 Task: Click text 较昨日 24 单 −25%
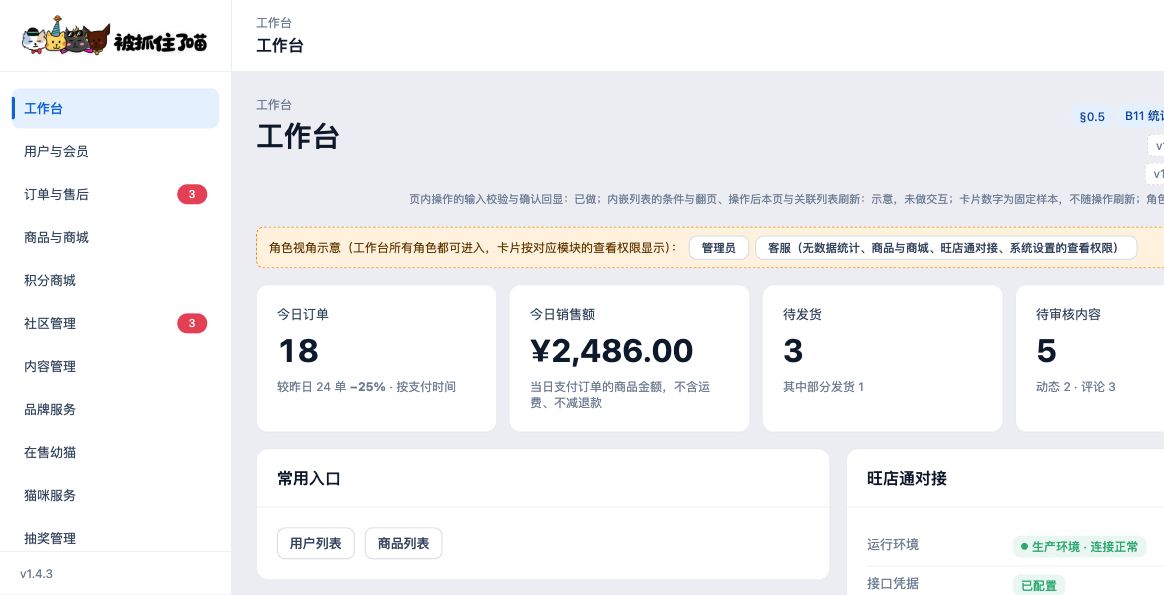point(331,387)
